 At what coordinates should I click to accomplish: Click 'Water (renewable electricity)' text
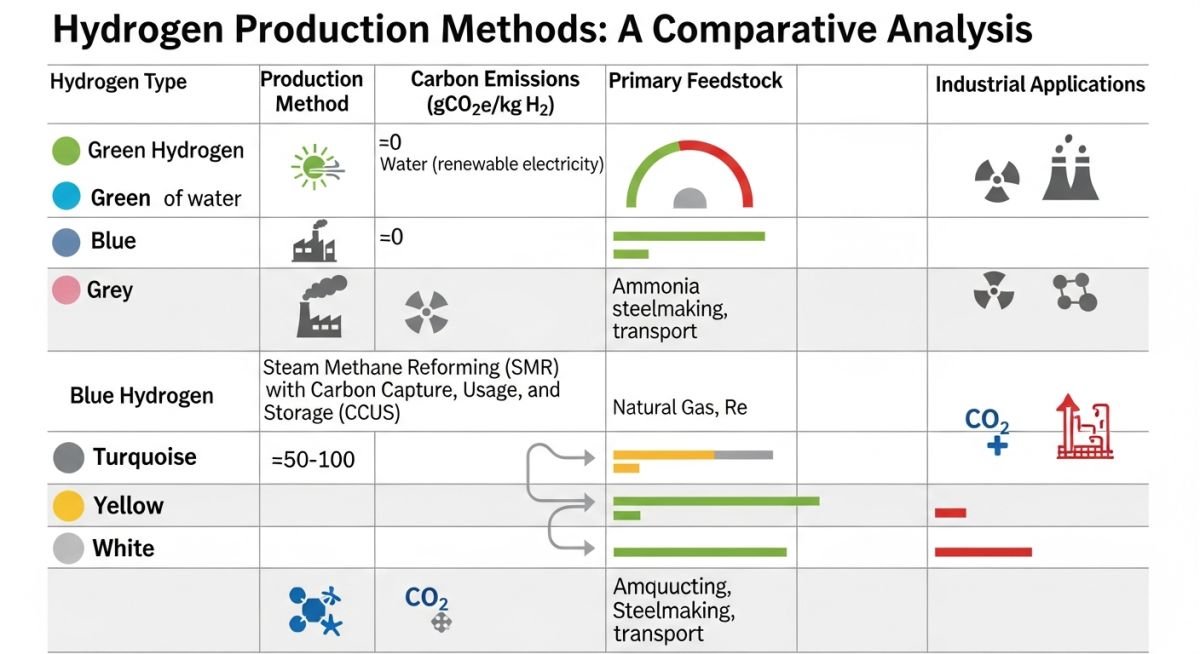pos(492,164)
